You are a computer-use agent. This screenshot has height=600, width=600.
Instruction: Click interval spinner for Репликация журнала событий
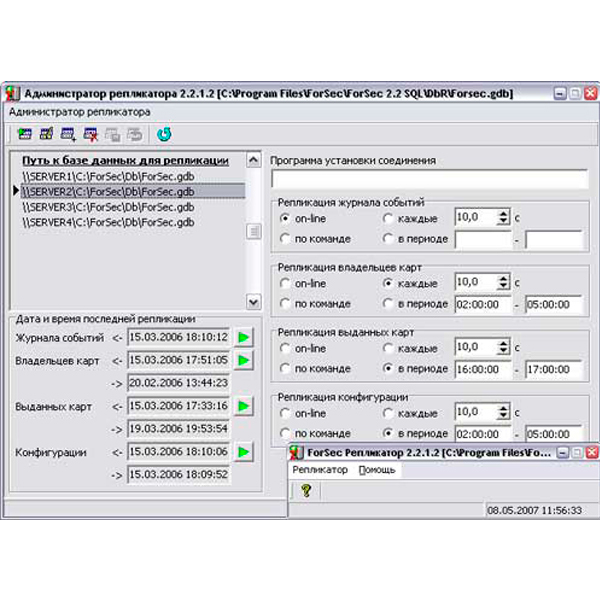(x=503, y=217)
